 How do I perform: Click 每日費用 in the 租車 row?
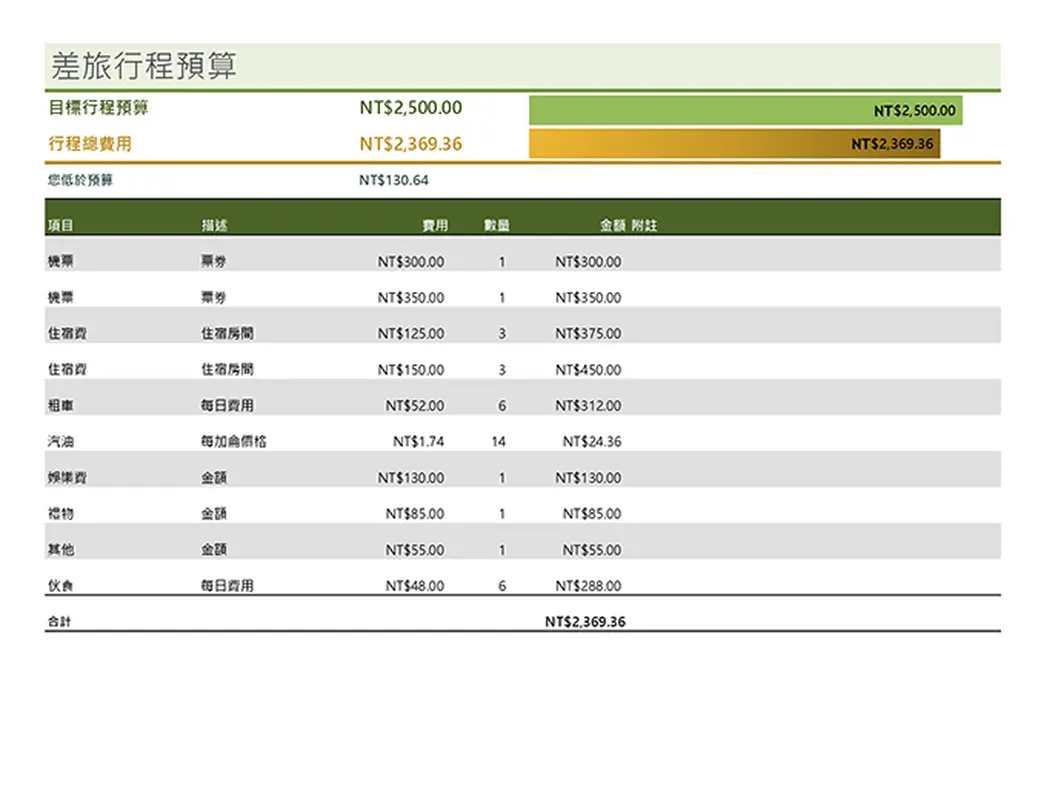click(227, 405)
